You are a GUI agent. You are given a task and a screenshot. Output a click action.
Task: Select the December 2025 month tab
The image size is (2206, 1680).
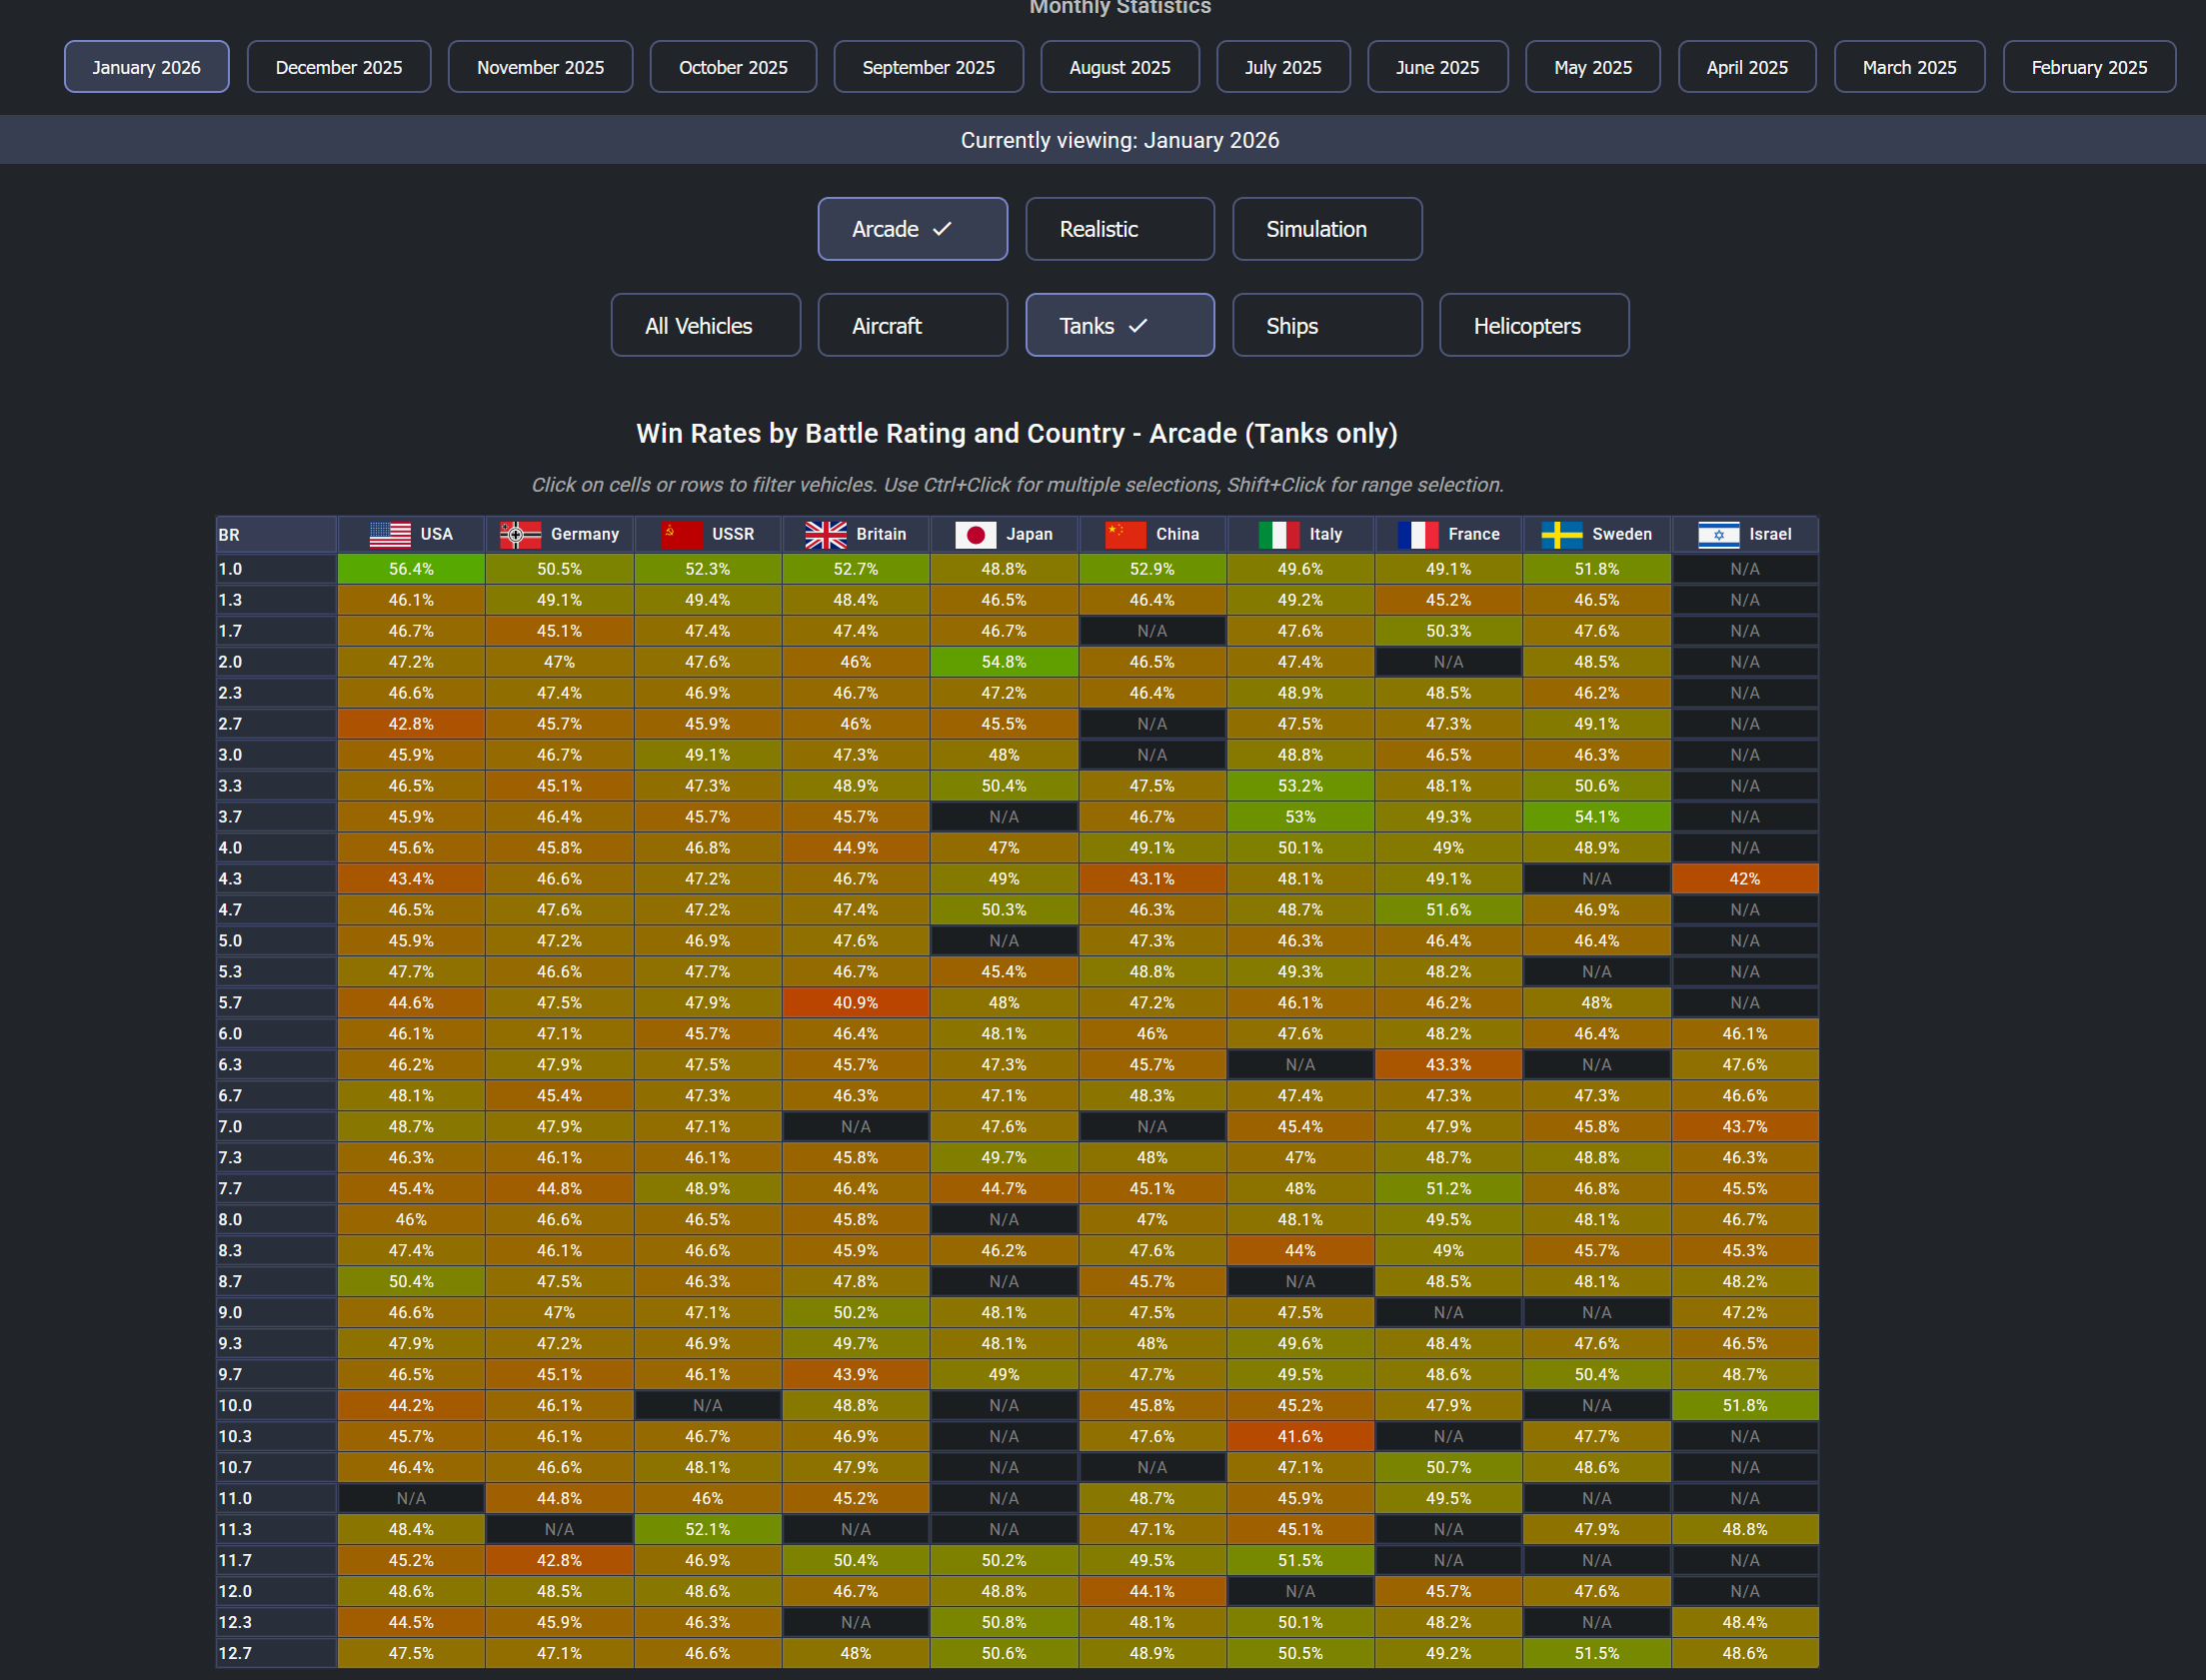click(338, 67)
